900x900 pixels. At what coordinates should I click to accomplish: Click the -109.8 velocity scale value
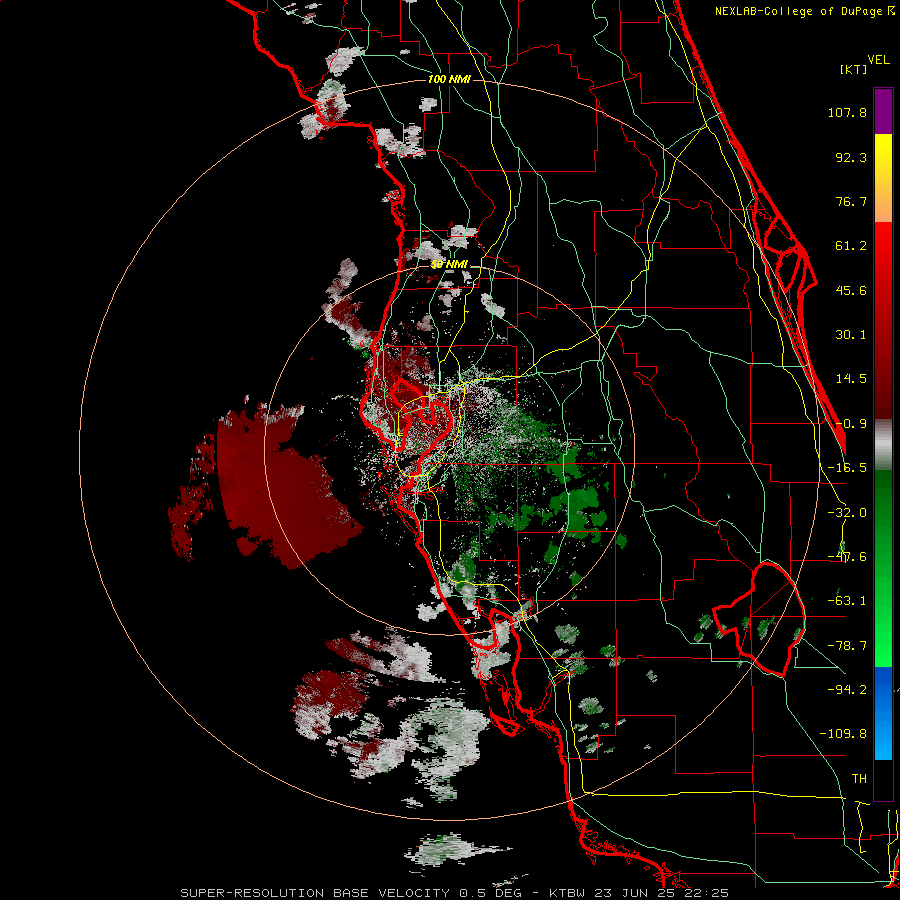(844, 734)
